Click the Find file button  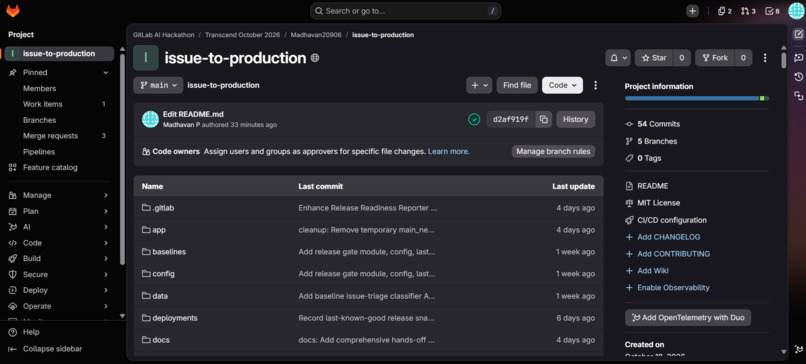(517, 85)
